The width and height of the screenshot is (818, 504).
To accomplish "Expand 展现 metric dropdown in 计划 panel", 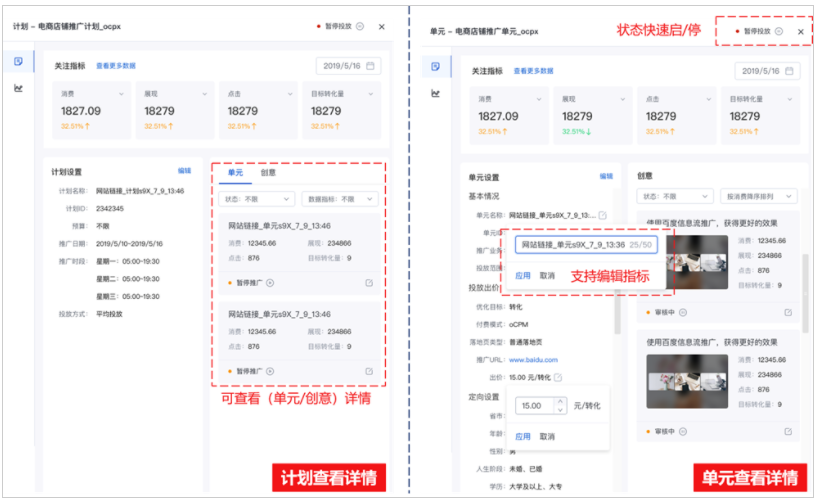I will [x=204, y=94].
